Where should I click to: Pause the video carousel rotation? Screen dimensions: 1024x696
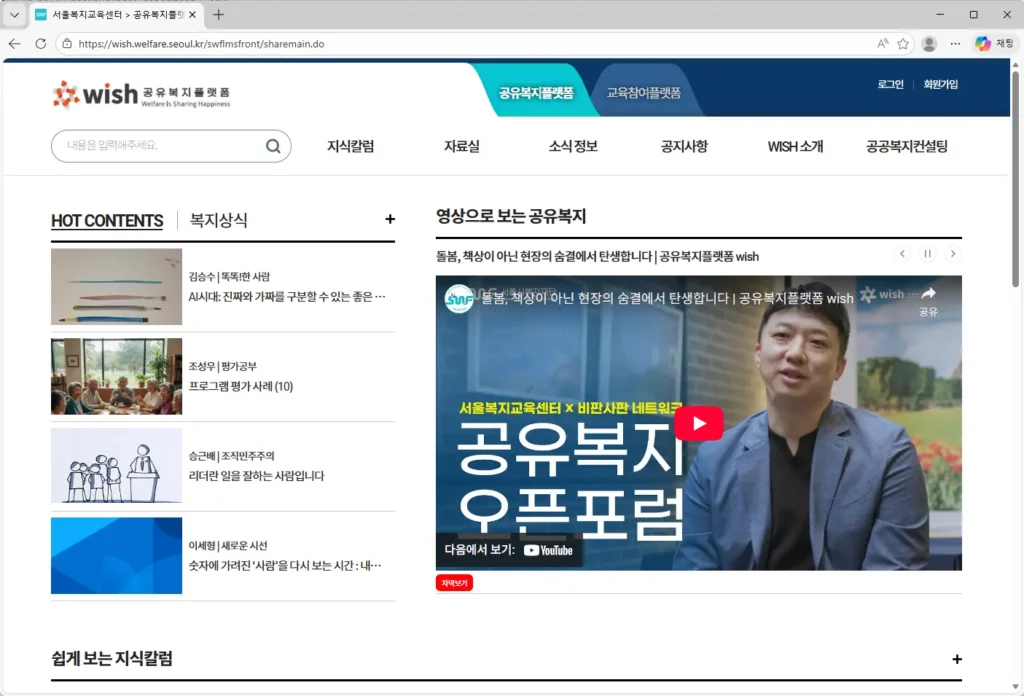click(927, 254)
